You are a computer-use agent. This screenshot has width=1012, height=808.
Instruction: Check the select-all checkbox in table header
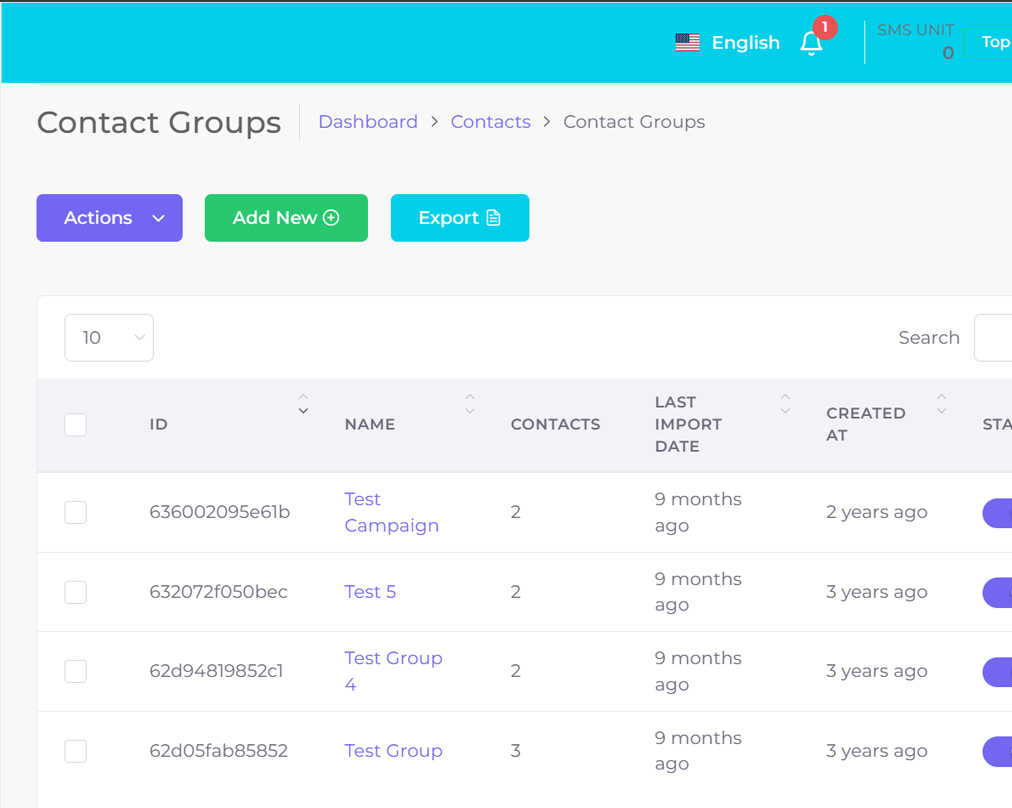75,425
